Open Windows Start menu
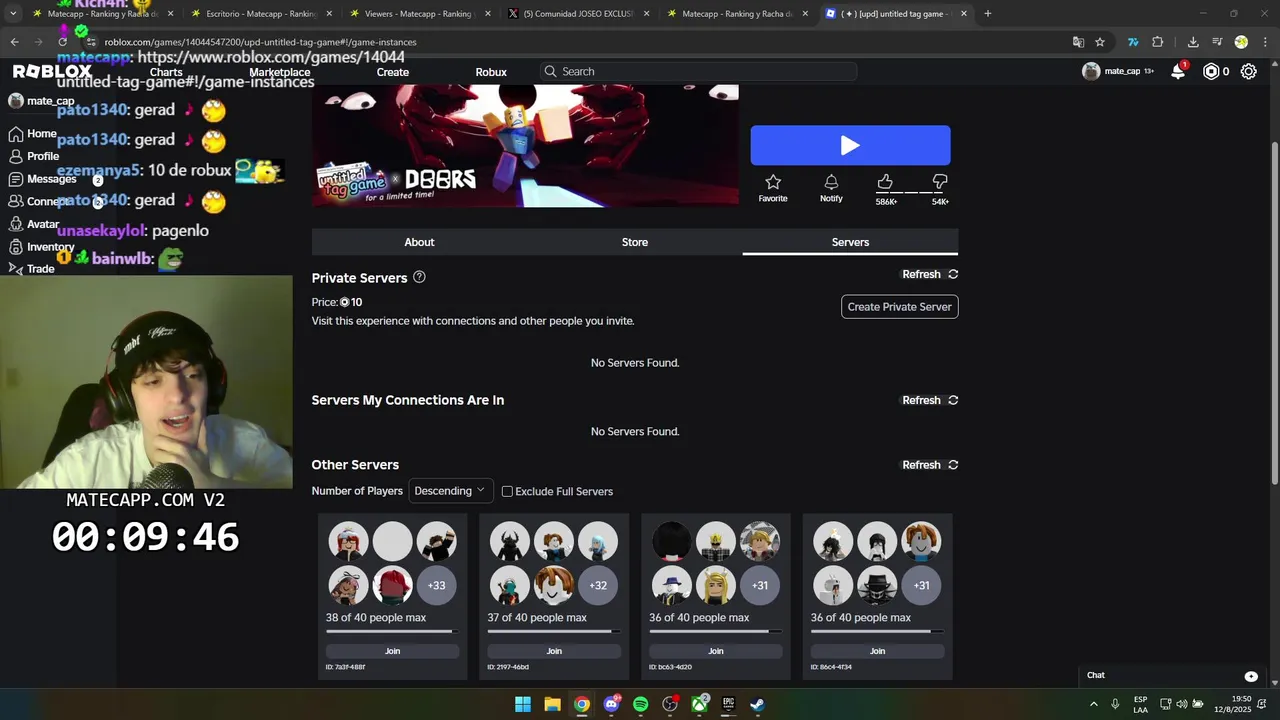The width and height of the screenshot is (1280, 720). click(x=523, y=704)
